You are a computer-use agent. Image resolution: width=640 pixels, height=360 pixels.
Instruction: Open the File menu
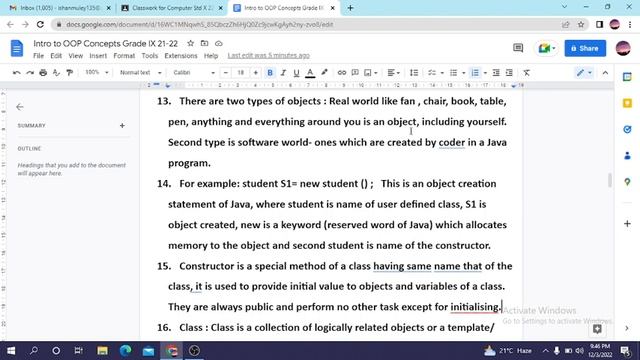38,56
